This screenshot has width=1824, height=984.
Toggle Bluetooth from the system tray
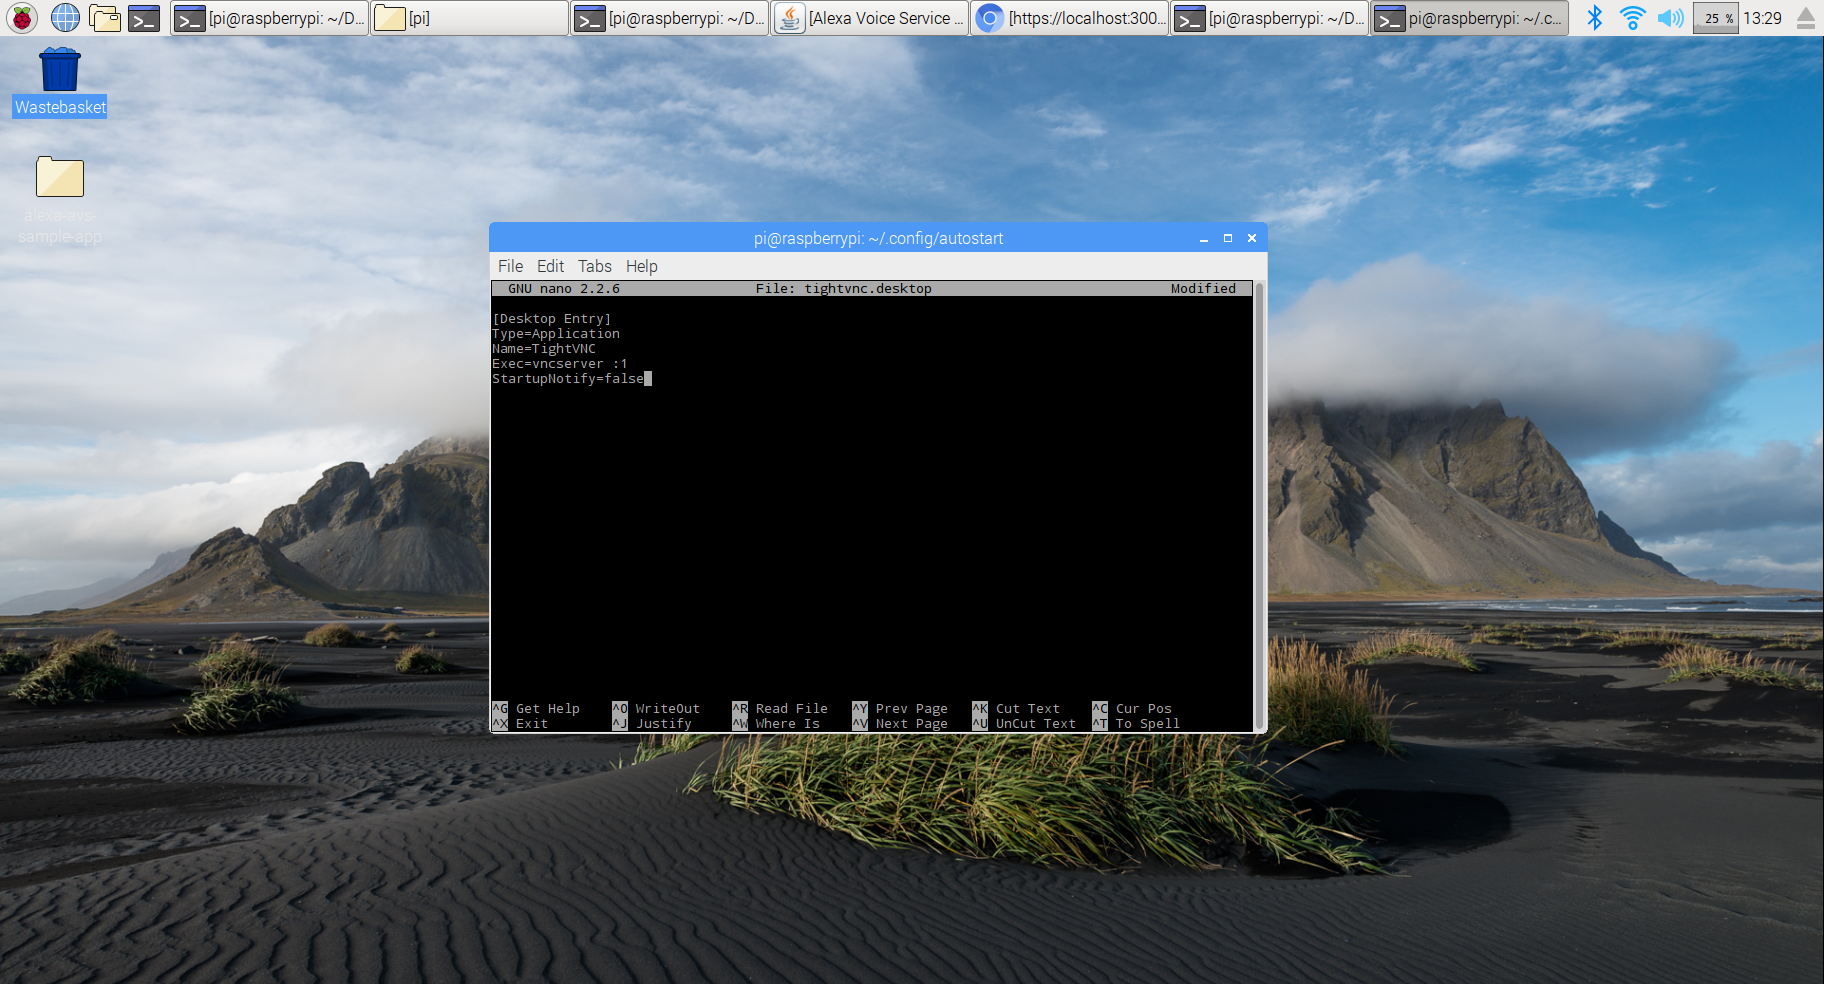pyautogui.click(x=1595, y=17)
